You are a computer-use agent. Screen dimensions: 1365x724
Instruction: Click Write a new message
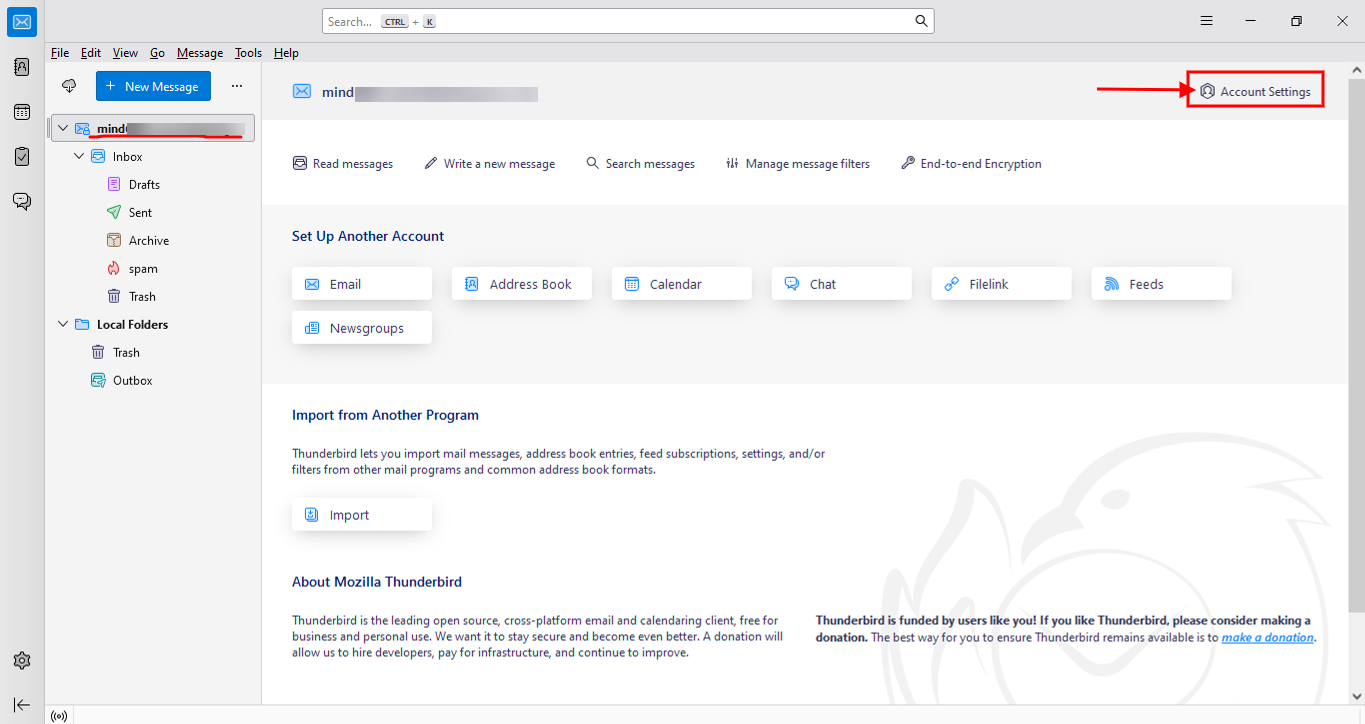coord(490,164)
